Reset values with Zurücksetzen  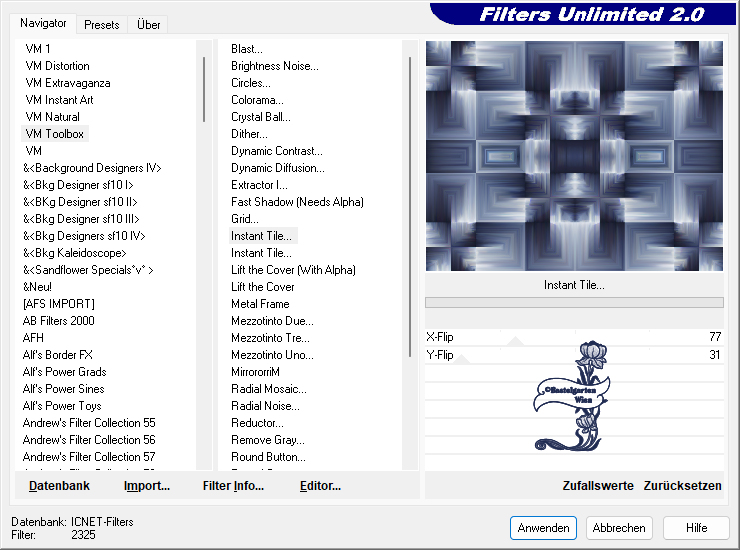click(x=682, y=485)
